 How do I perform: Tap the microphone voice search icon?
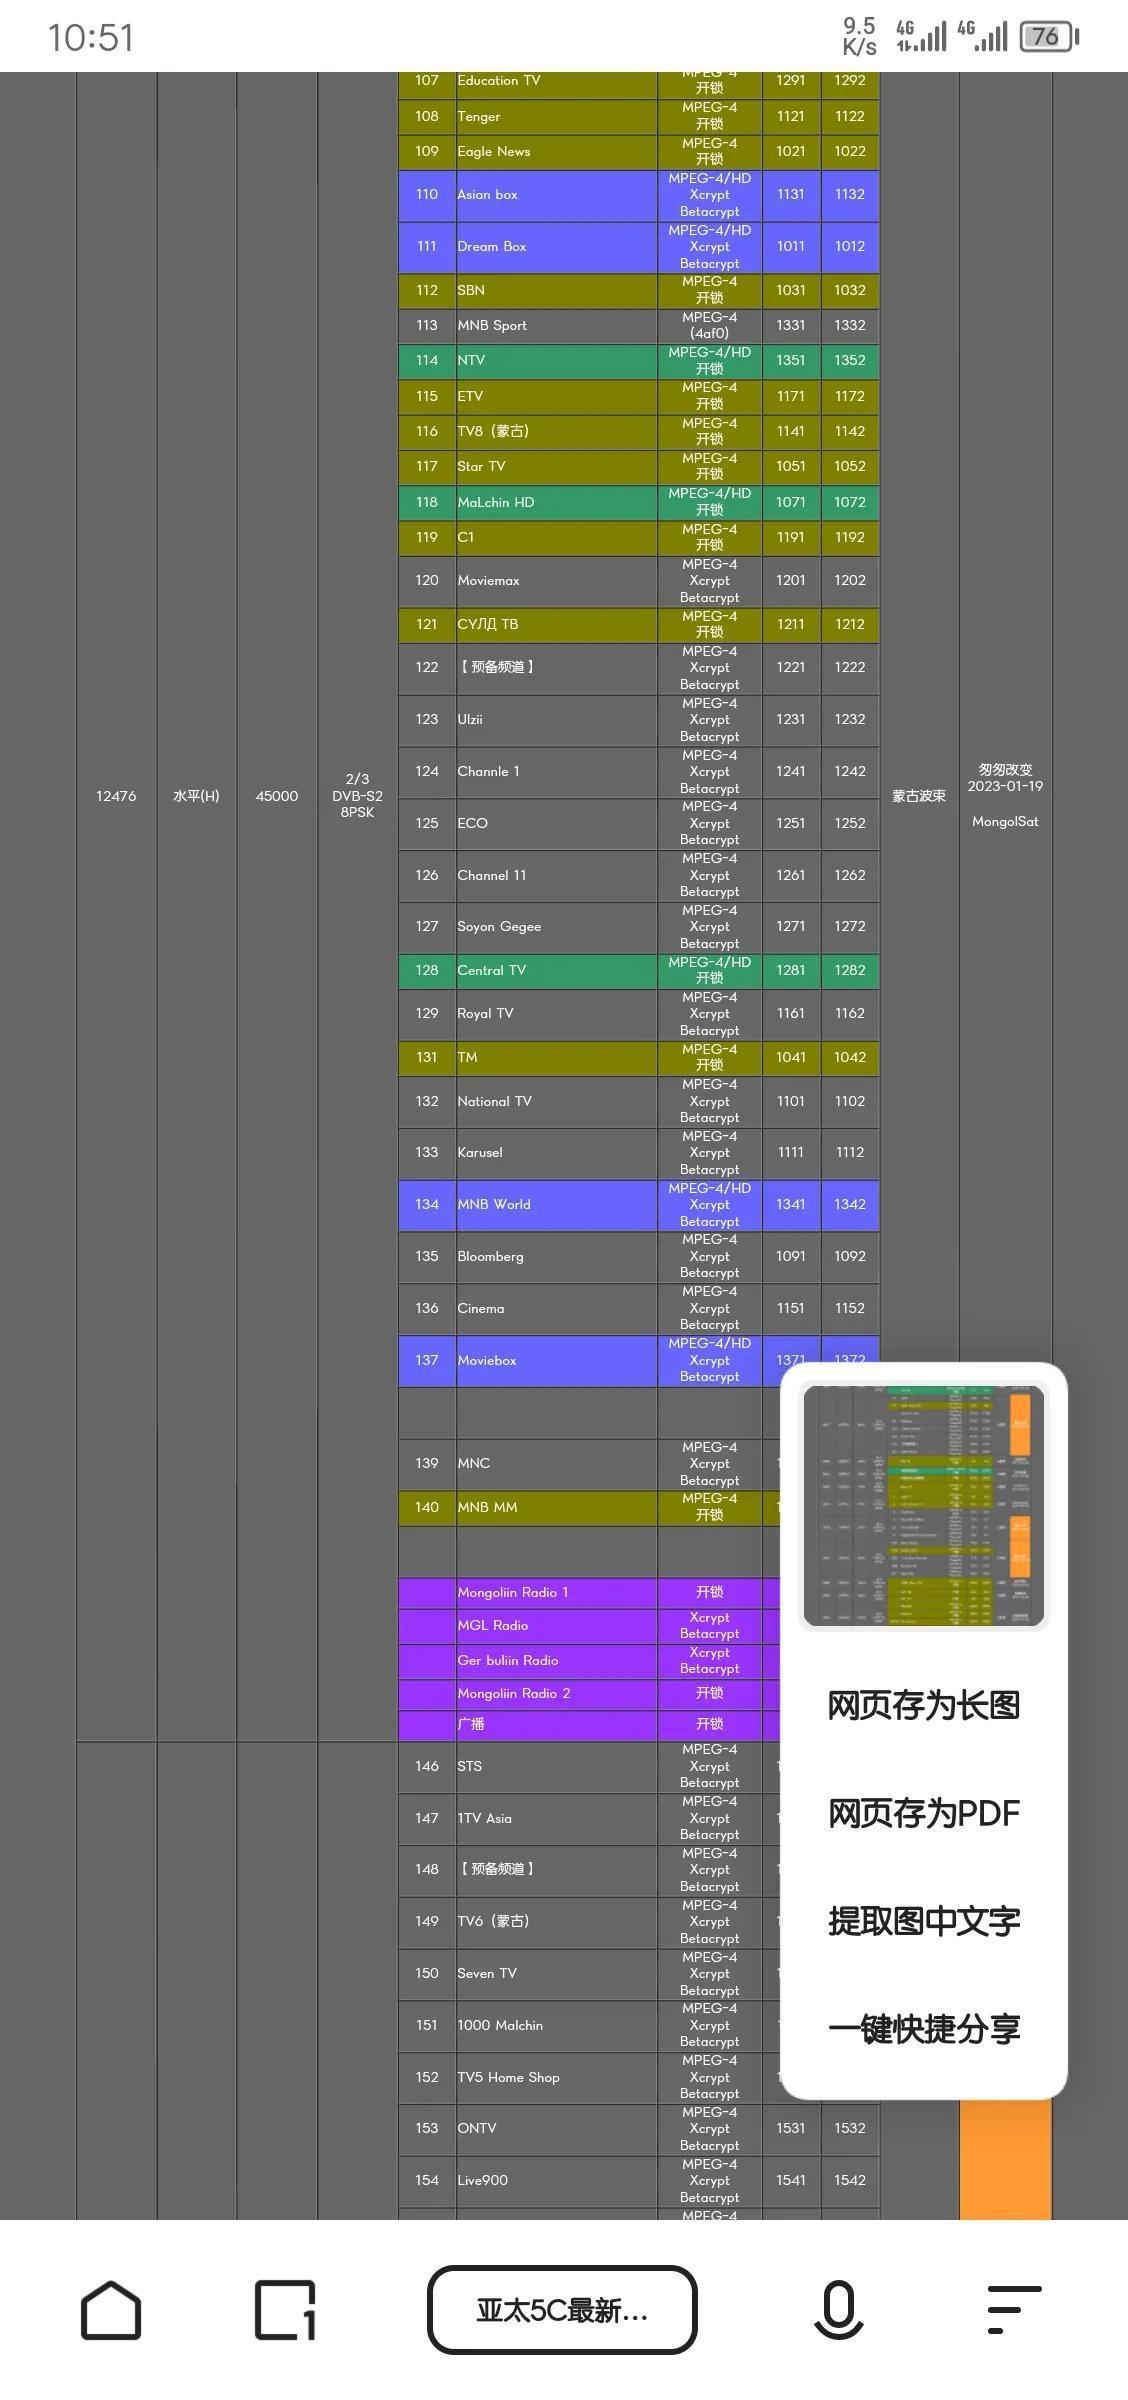click(x=838, y=2310)
